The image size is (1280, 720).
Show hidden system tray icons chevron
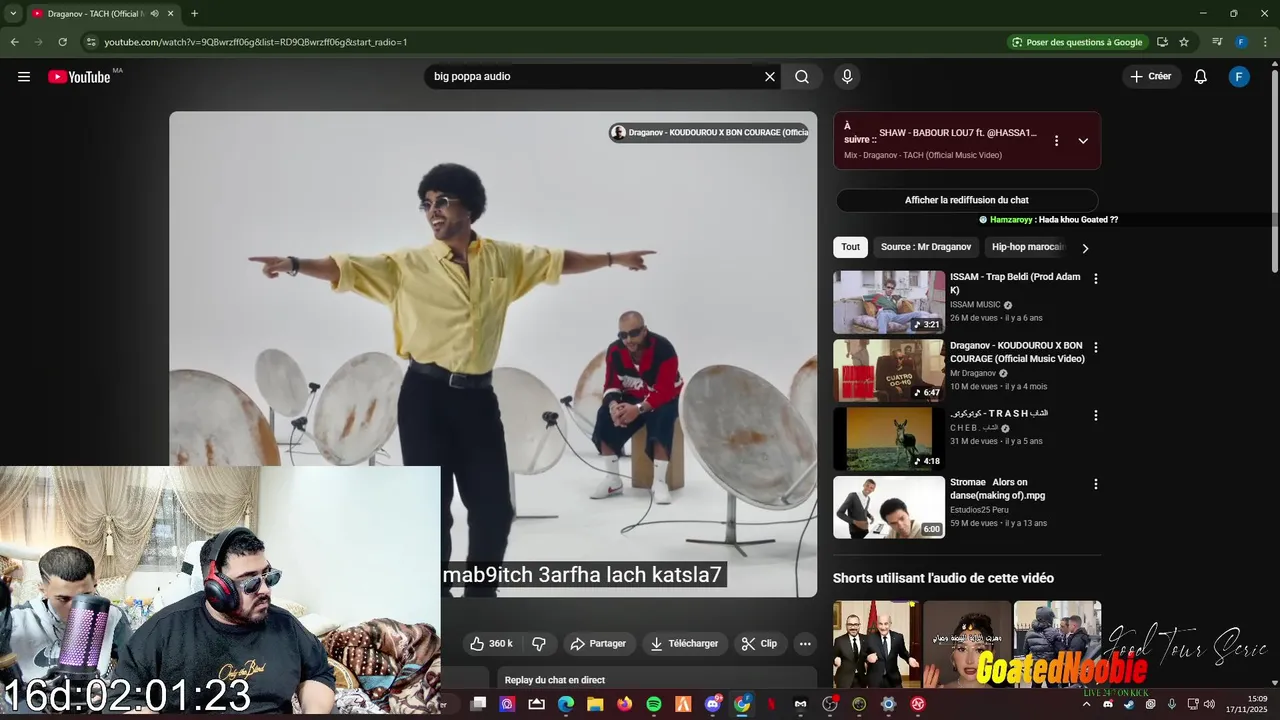[x=1087, y=704]
